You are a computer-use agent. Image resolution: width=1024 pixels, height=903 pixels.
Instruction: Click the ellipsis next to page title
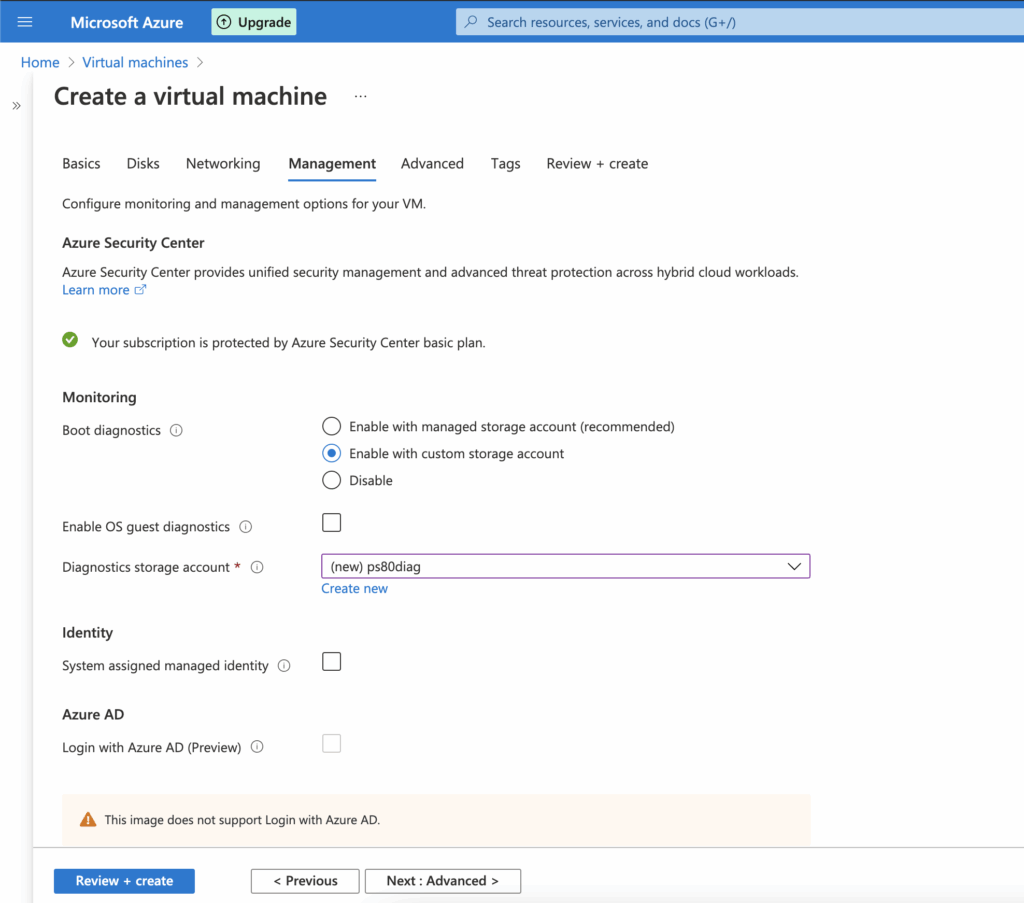point(360,97)
